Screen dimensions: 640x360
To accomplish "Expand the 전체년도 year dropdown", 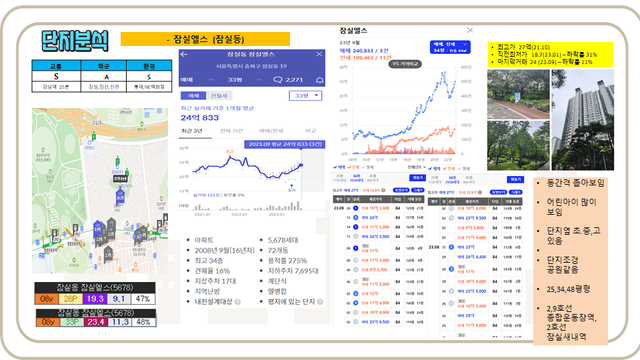I will pyautogui.click(x=417, y=167).
